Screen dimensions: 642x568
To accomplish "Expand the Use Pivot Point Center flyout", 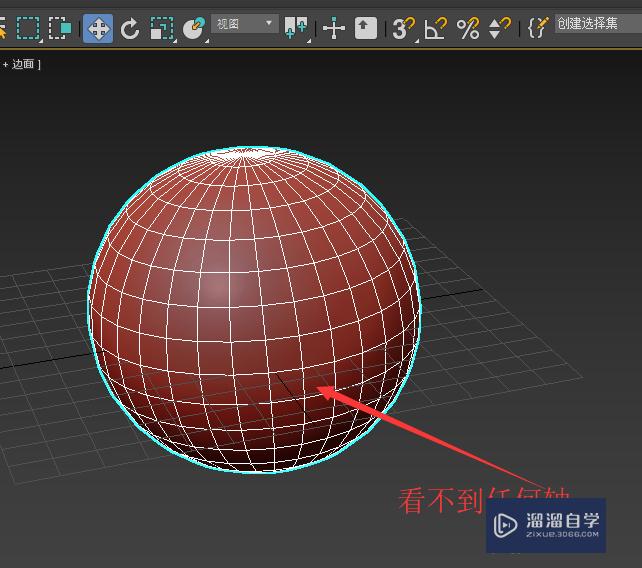I will (x=296, y=28).
